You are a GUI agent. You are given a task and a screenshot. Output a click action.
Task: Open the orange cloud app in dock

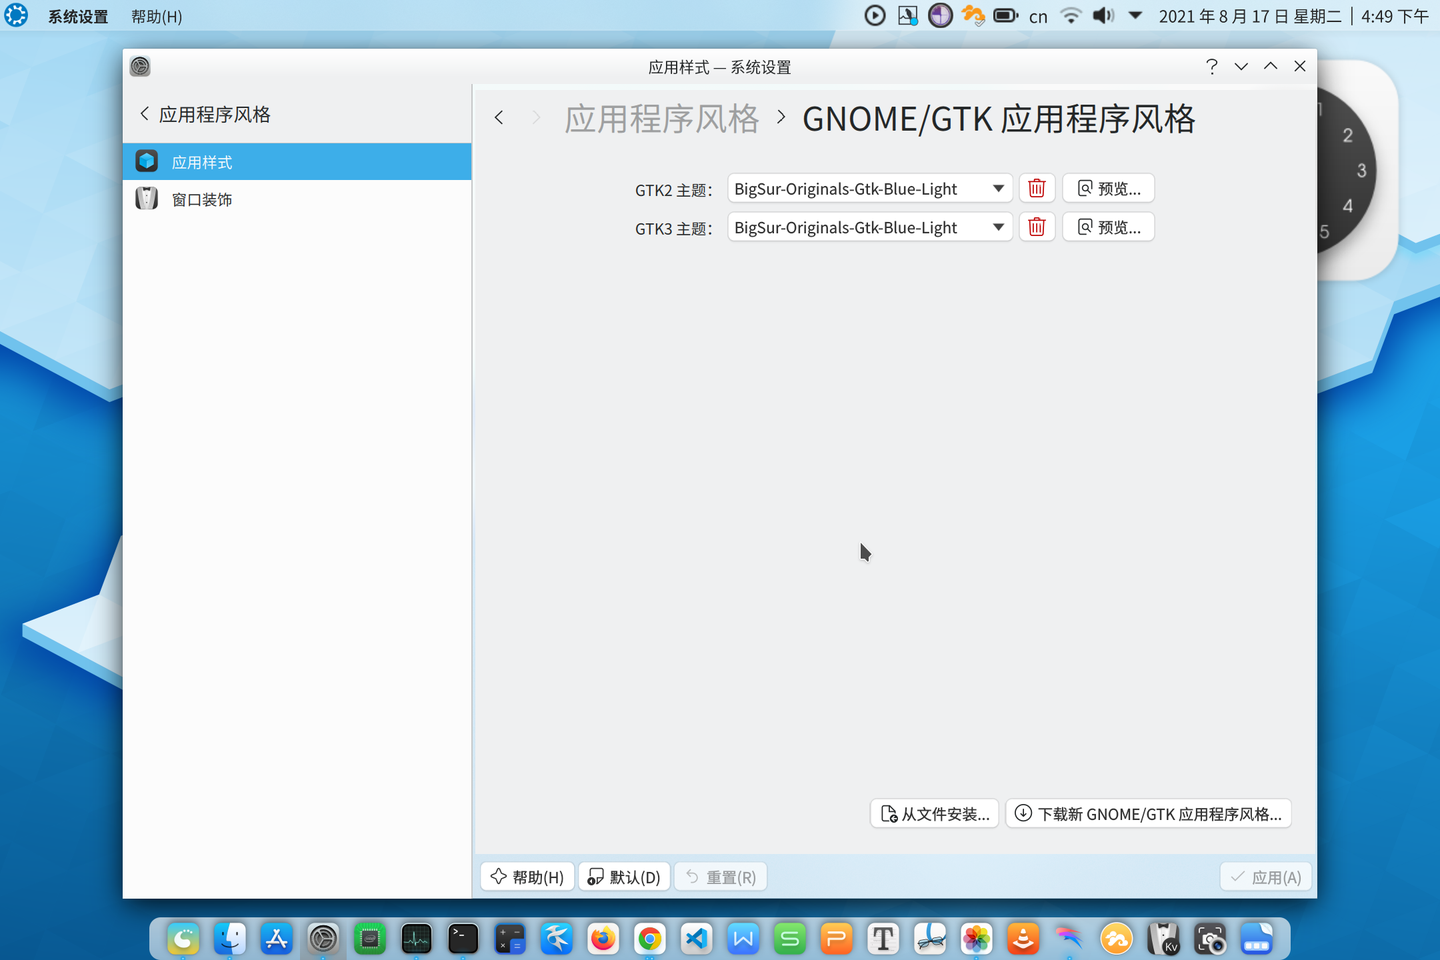(1116, 938)
